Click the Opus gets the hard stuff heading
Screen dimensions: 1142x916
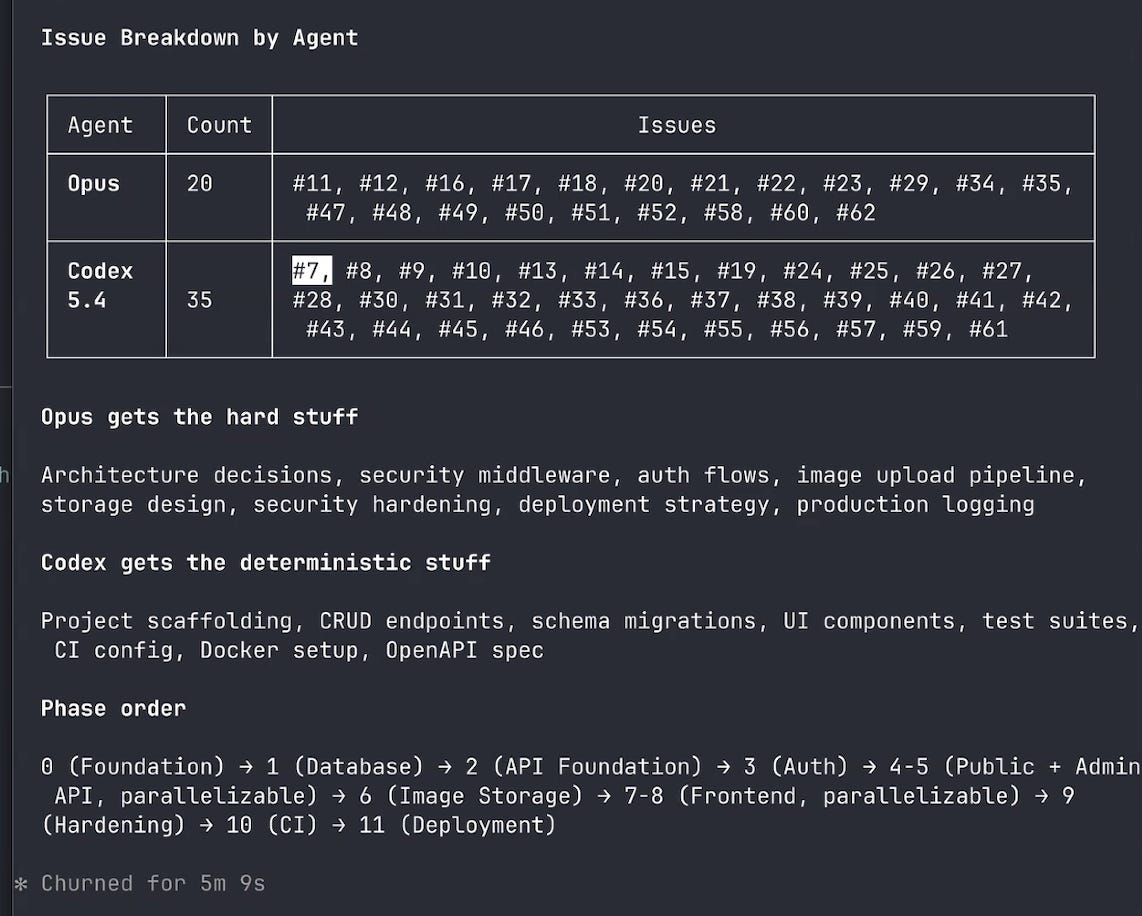pyautogui.click(x=200, y=416)
